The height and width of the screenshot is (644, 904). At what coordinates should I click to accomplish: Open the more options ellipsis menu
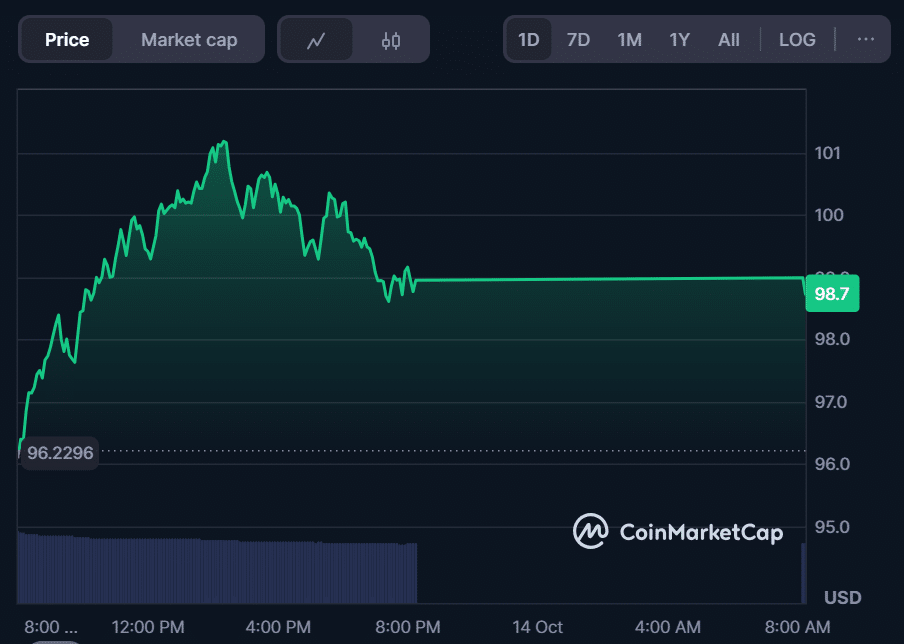click(866, 40)
